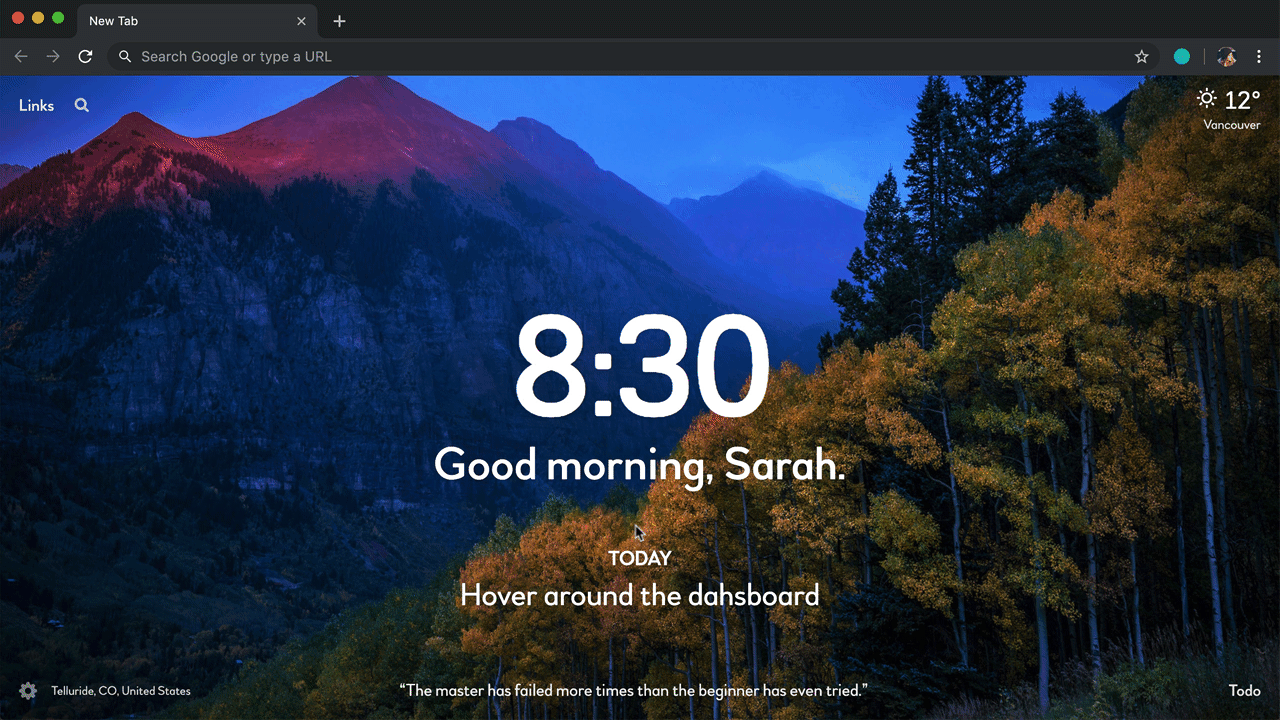The image size is (1280, 720).
Task: Click the Vancouver weather location label
Action: (x=1231, y=125)
